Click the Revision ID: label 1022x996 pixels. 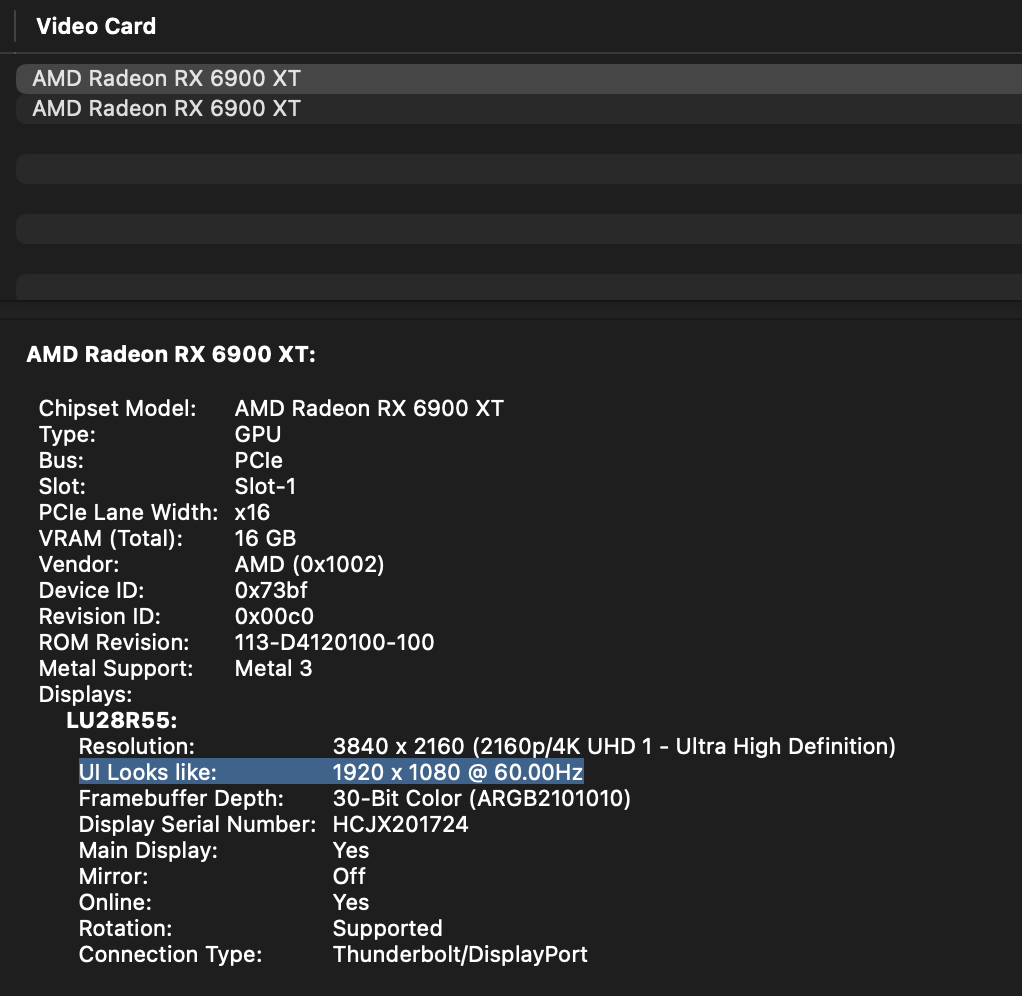click(100, 617)
